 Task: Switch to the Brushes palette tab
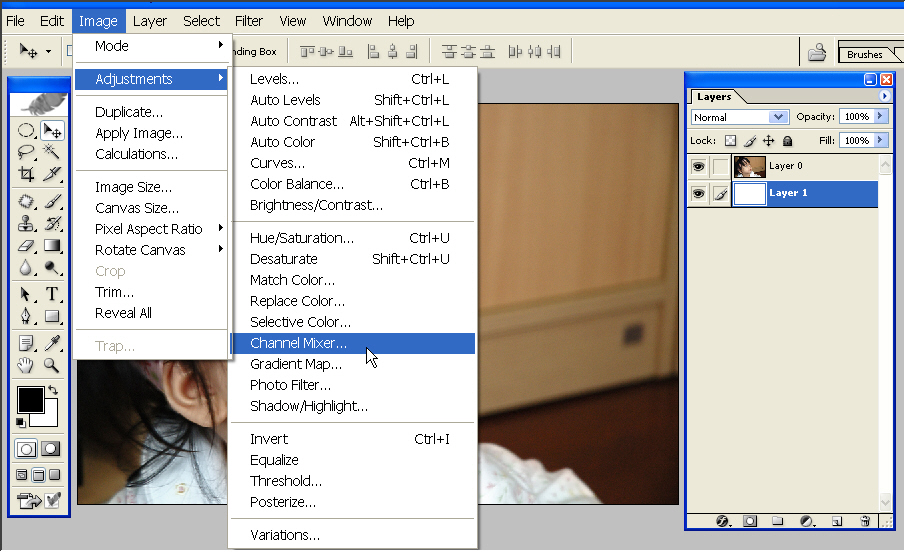click(866, 54)
